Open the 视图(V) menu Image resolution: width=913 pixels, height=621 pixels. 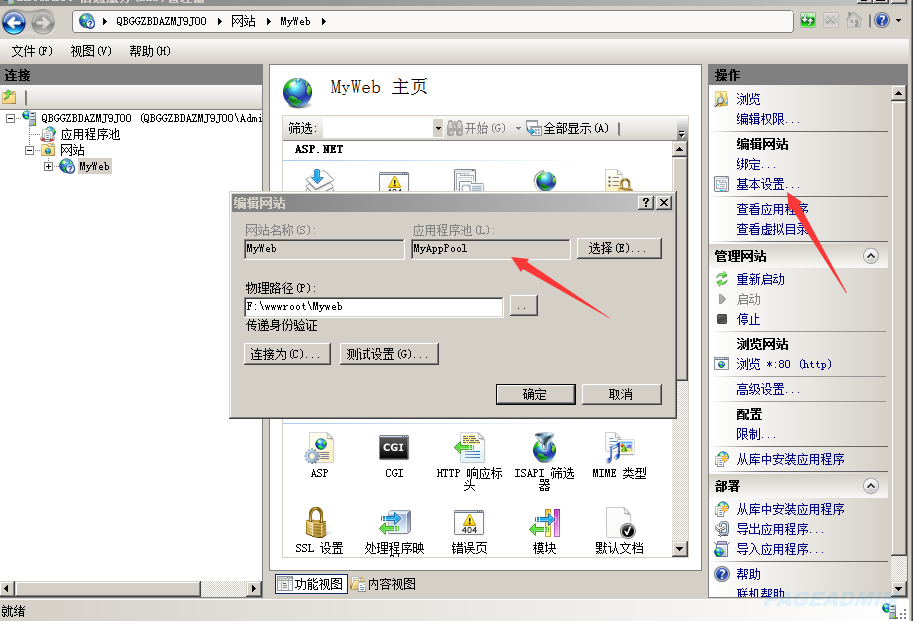[x=91, y=51]
